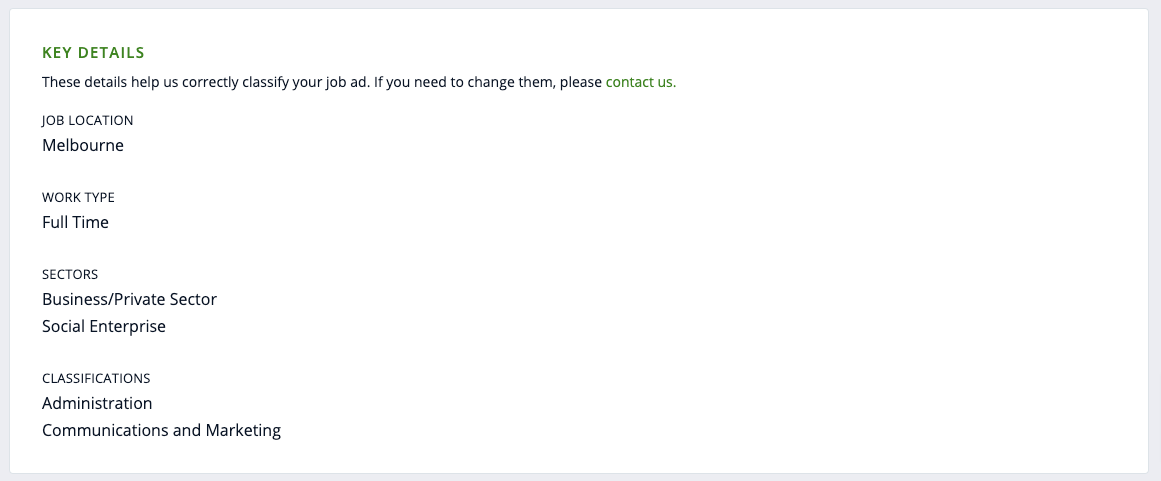Screen dimensions: 1161x481
Task: Click the green 'contact us' link
Action: point(640,82)
